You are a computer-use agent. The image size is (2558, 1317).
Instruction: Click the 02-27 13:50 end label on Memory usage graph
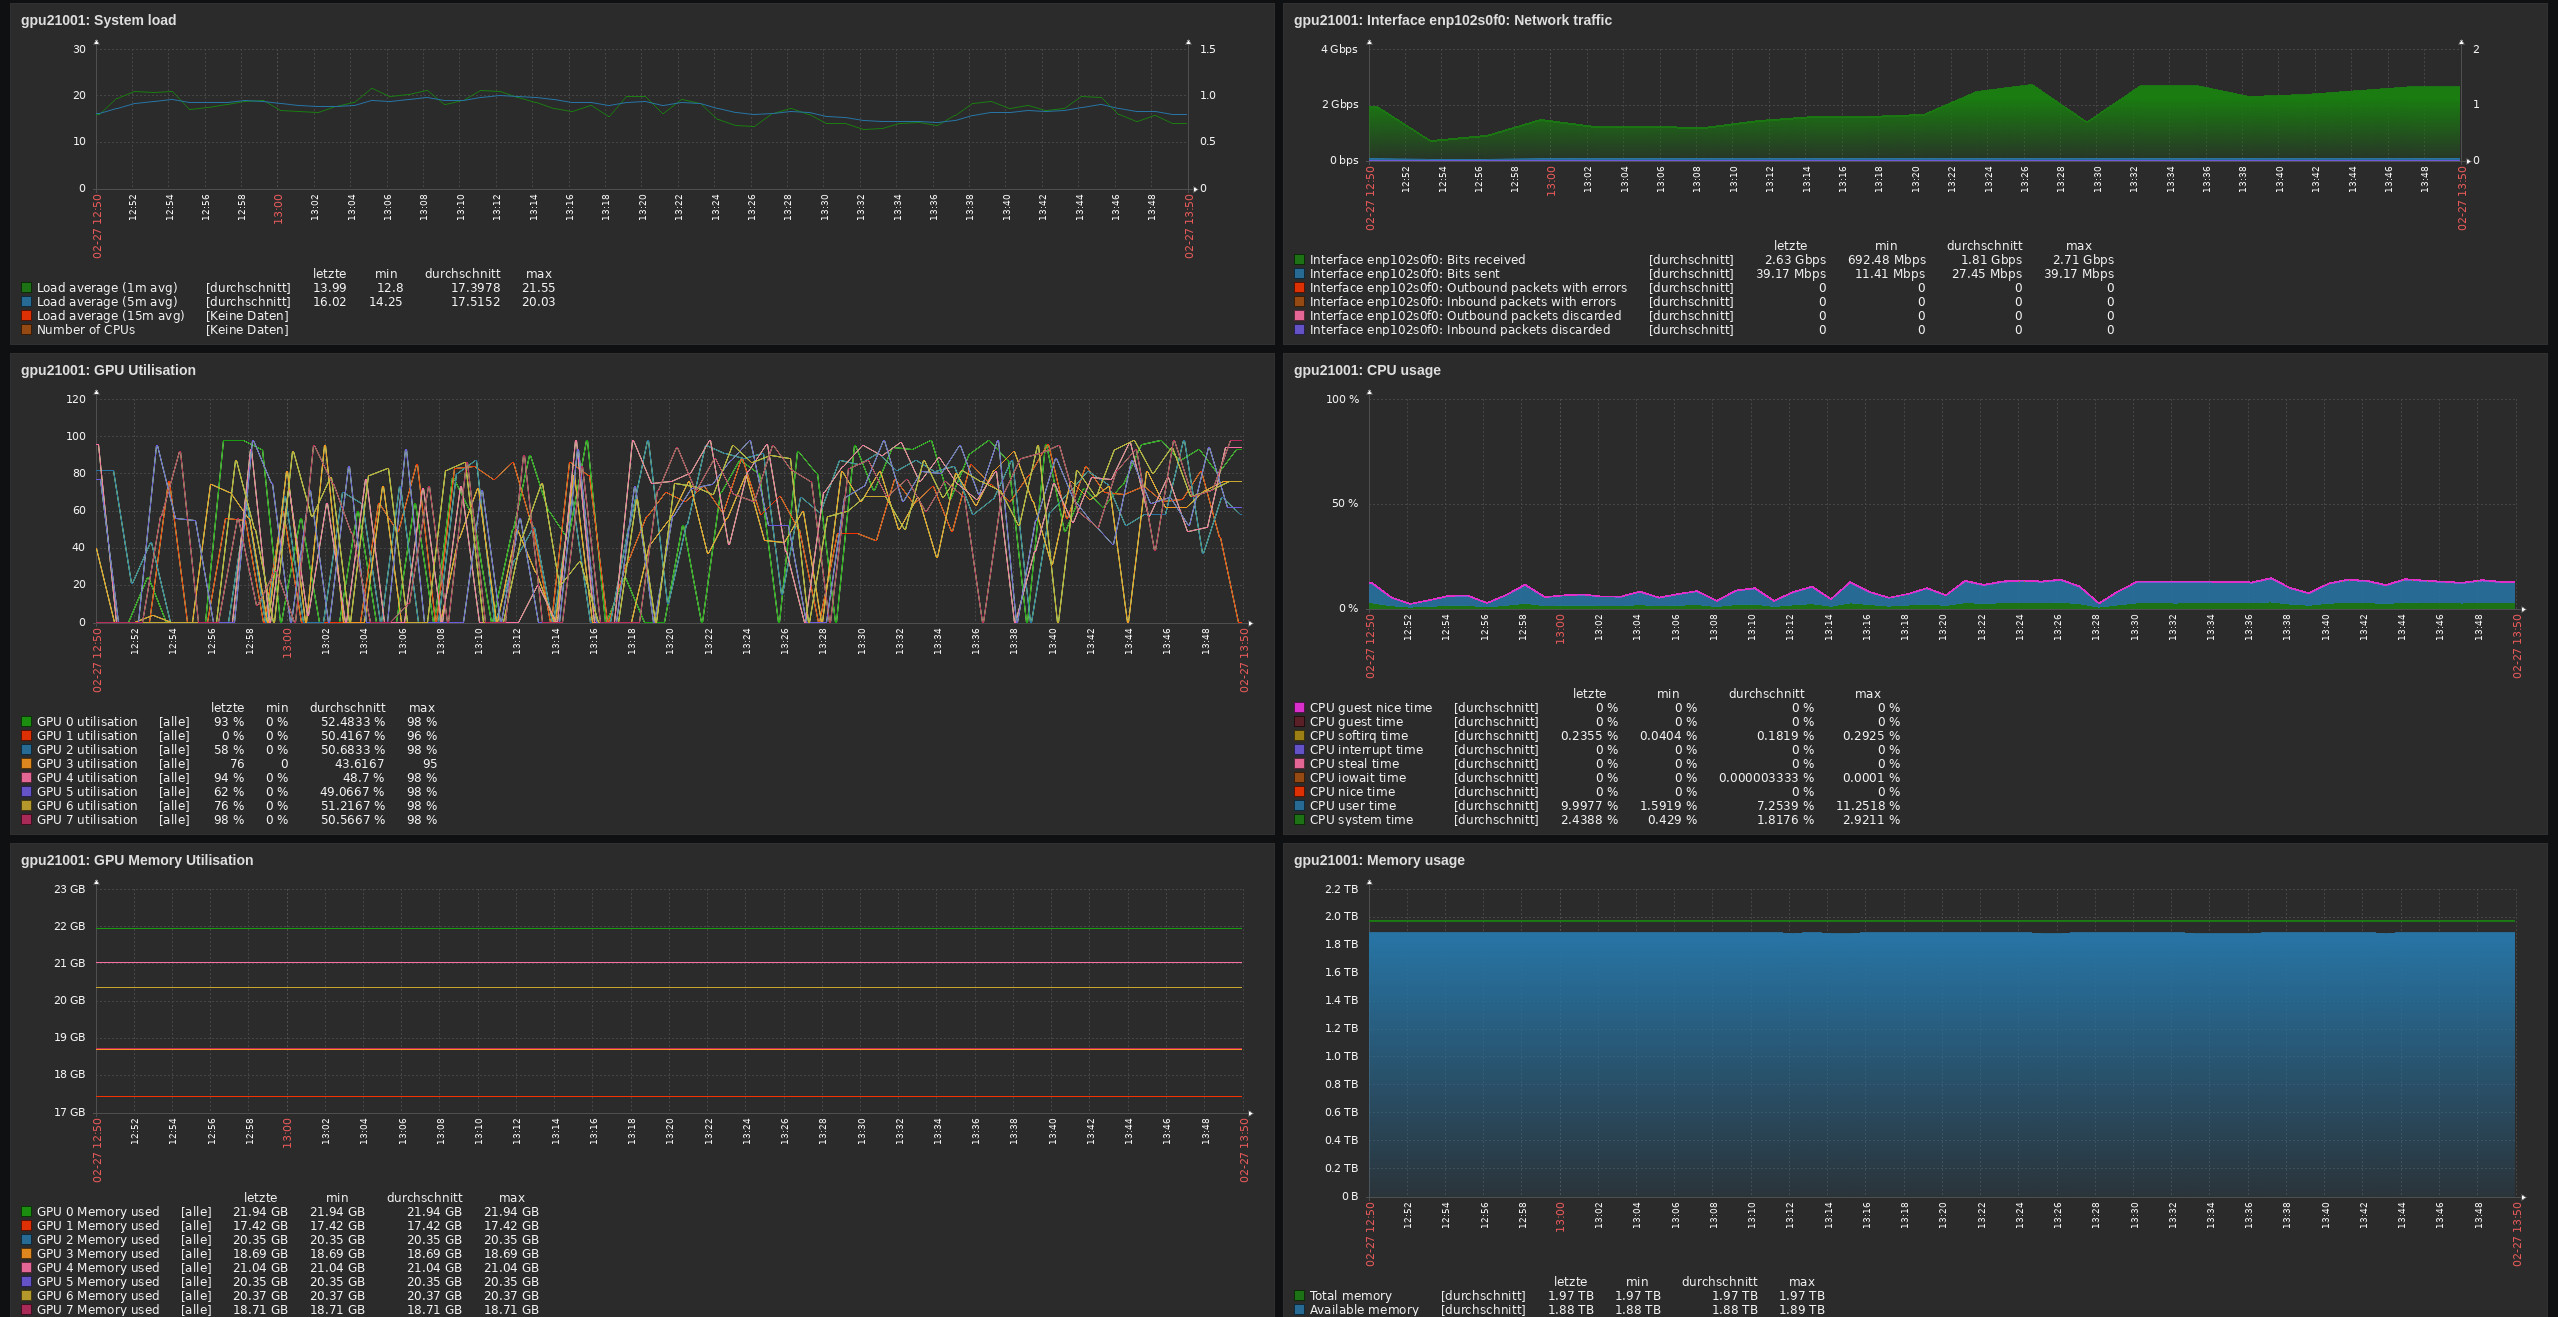click(2517, 1234)
